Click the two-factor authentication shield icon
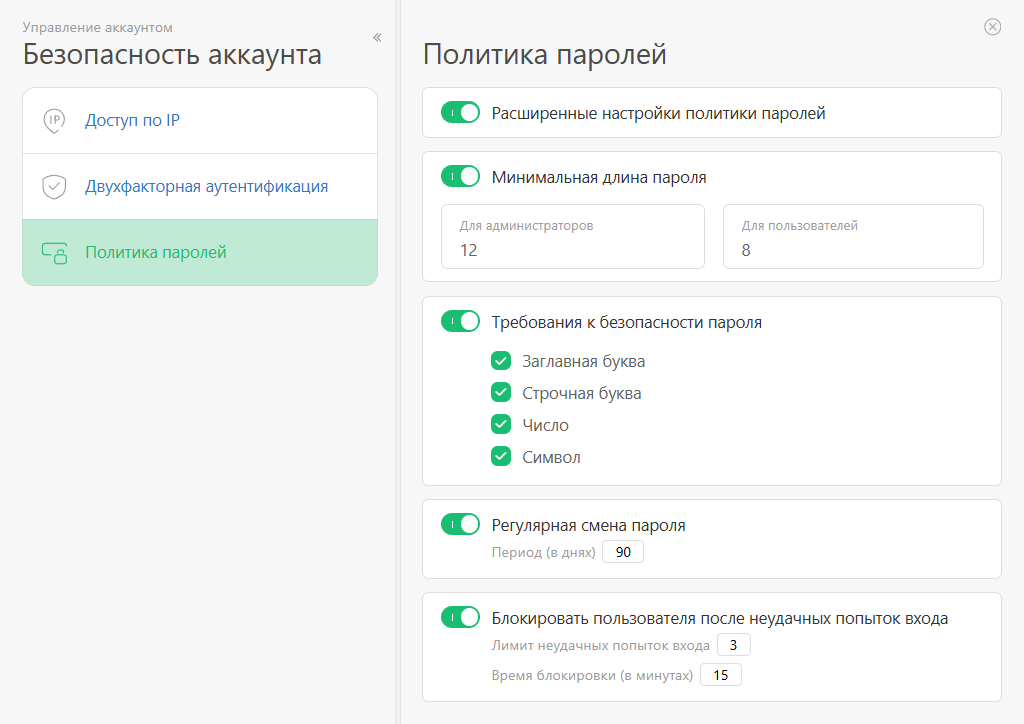 (54, 187)
